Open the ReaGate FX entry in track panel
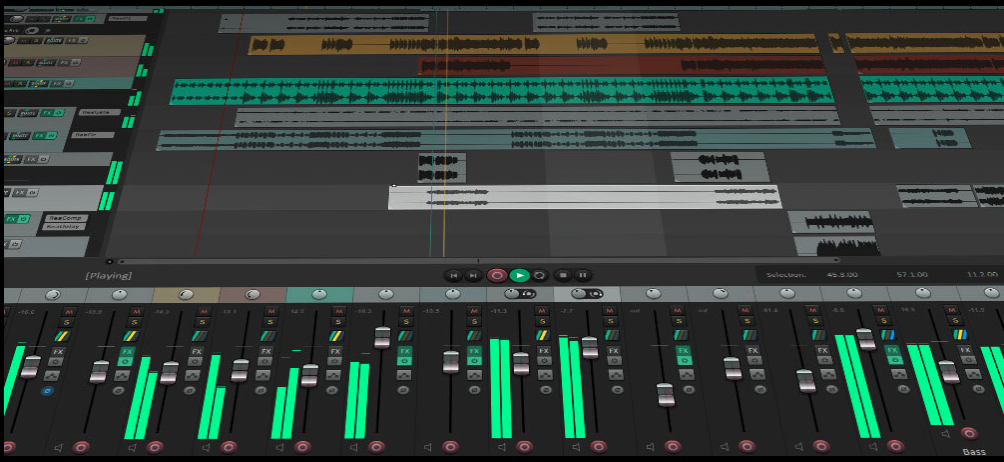Viewport: 1004px width, 462px height. coord(98,112)
